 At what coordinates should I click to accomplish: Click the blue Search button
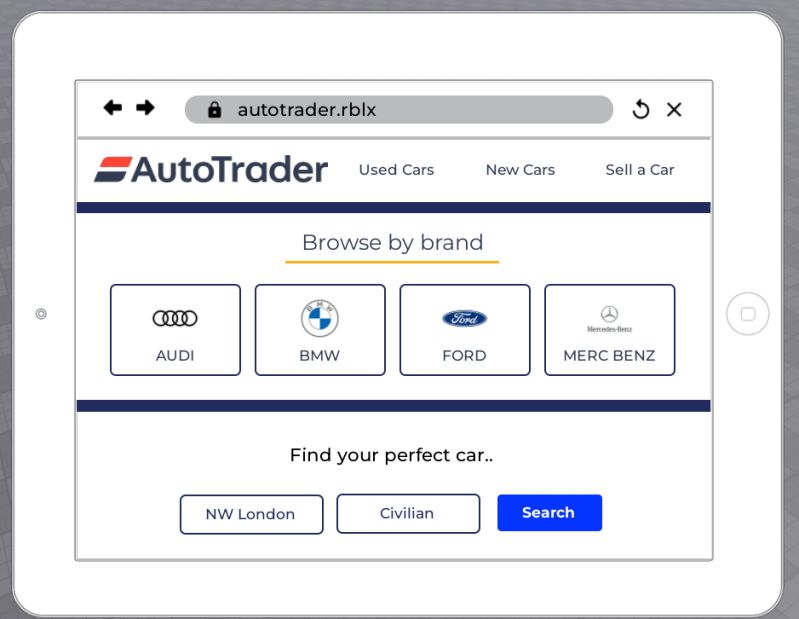tap(549, 513)
